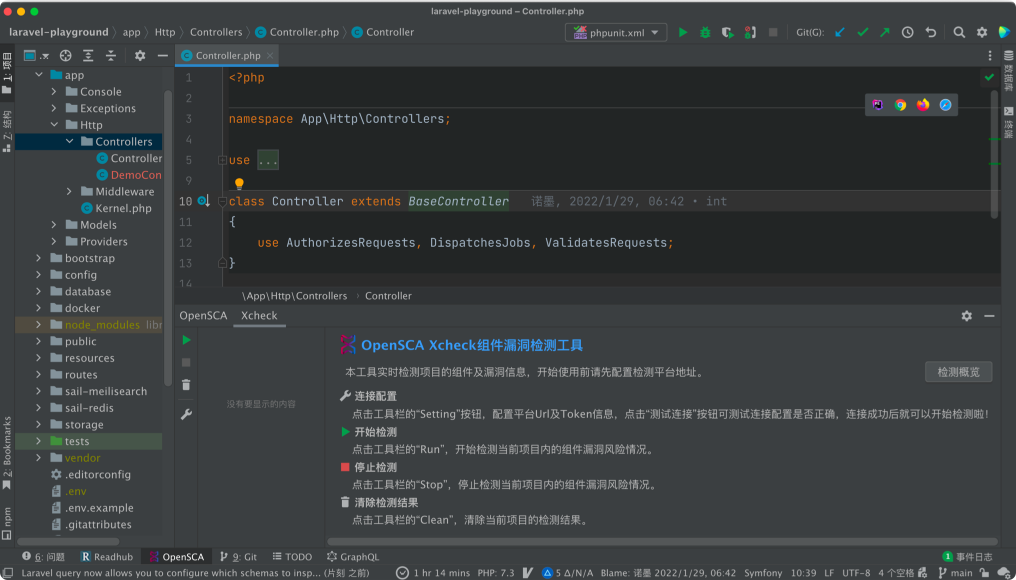Open Search Everywhere magnifier
Image resolution: width=1016 pixels, height=580 pixels.
959,32
